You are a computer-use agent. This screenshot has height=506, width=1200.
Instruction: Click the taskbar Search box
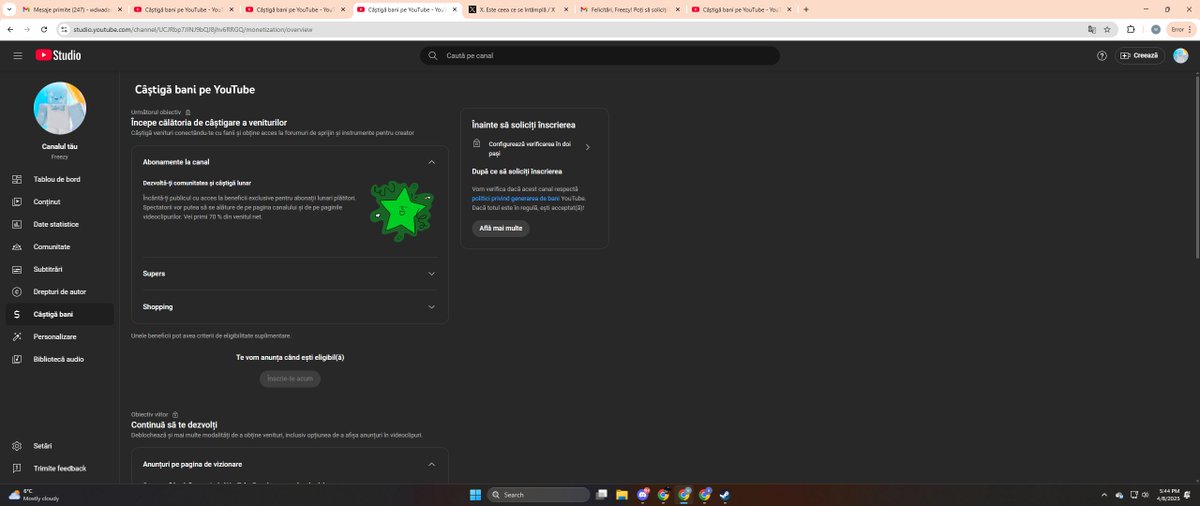click(540, 494)
